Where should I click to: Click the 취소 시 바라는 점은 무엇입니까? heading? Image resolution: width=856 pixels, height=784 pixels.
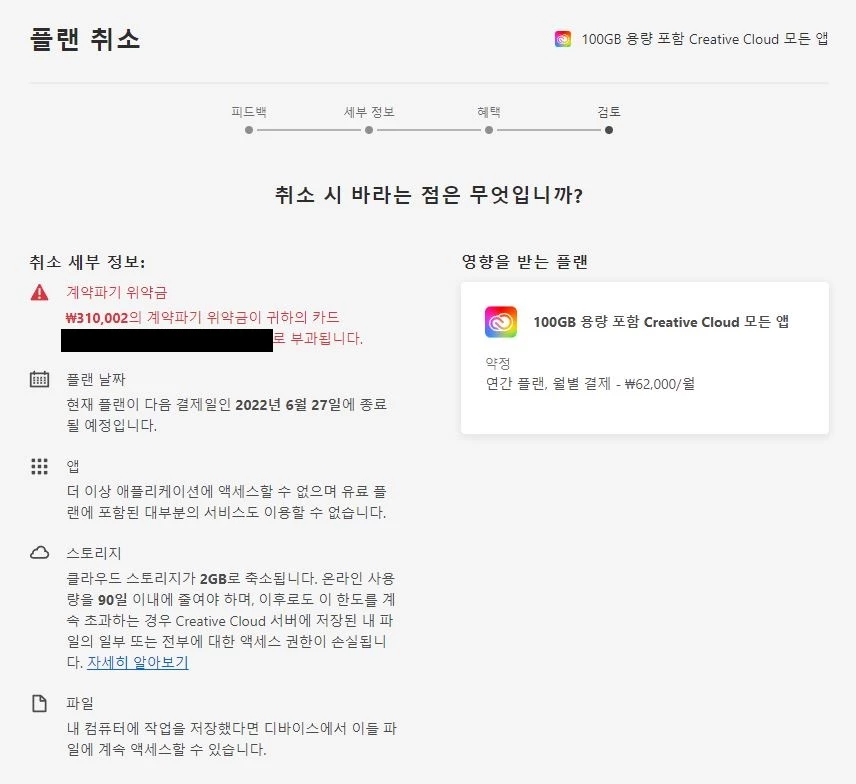(429, 194)
